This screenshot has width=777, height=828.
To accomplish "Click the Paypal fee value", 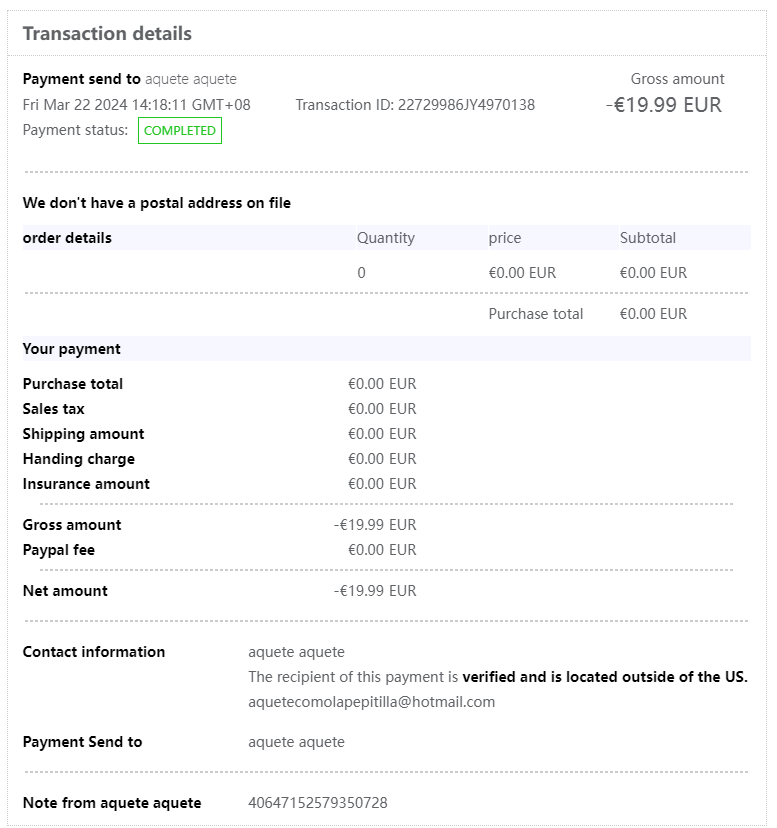I will [x=382, y=550].
